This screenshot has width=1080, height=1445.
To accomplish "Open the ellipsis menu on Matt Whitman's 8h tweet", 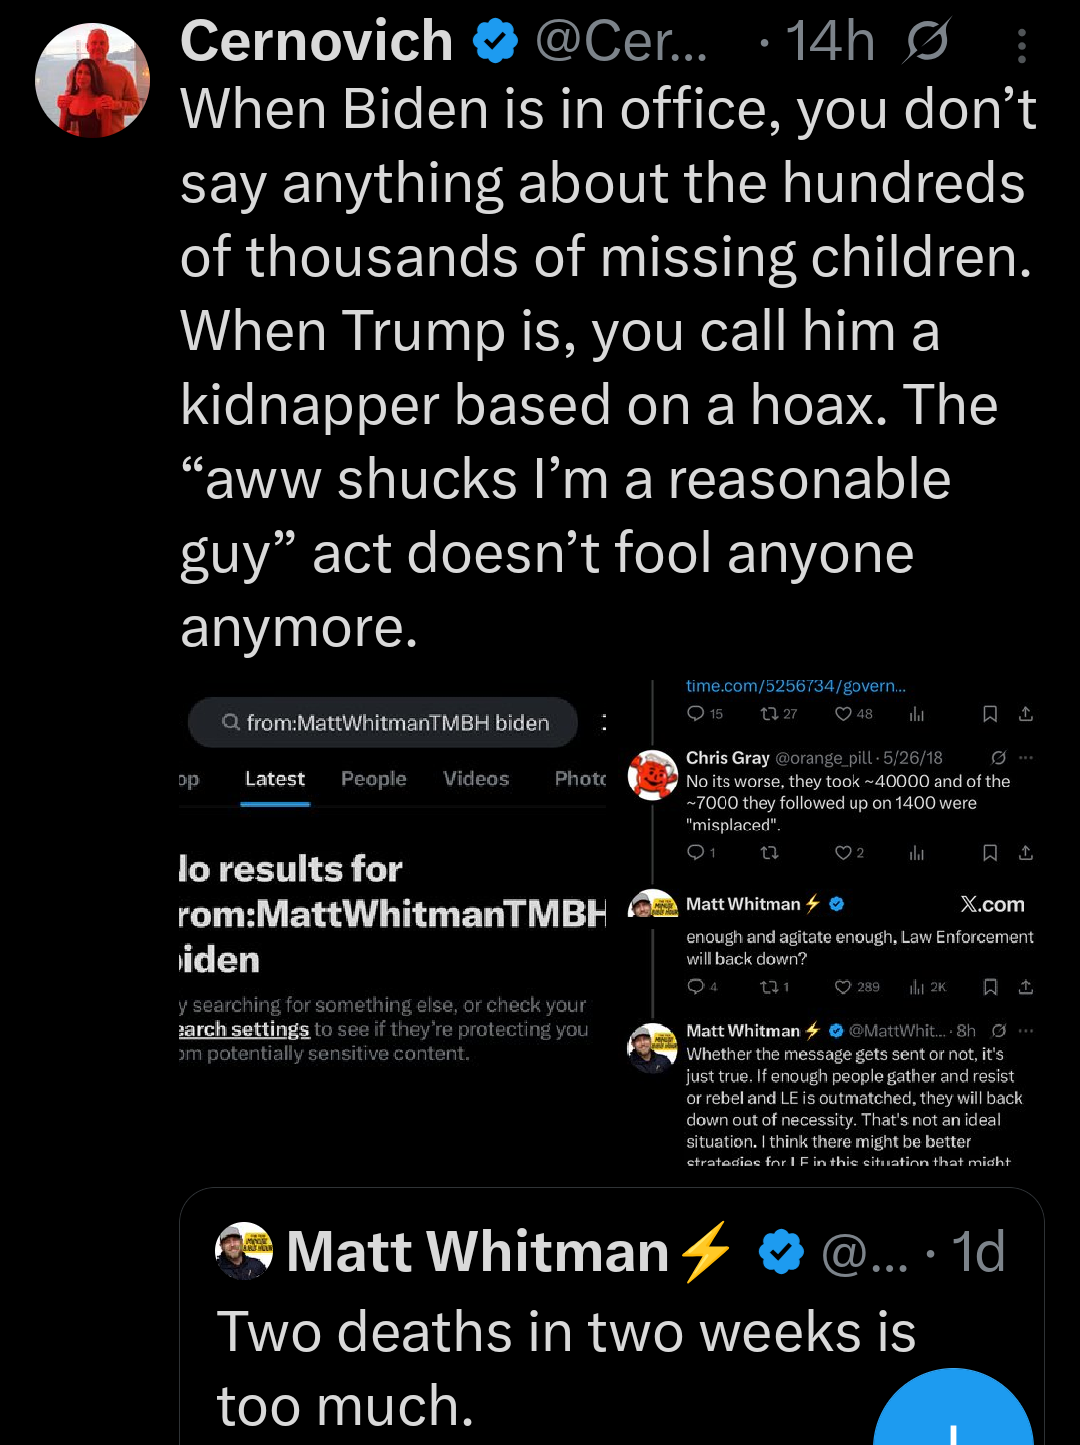I will (1026, 1030).
